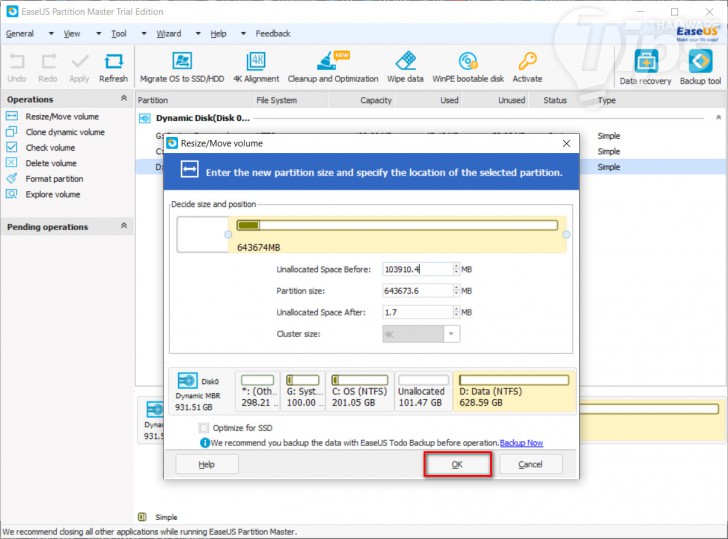Collapse the Dynamic Disk group
The image size is (728, 539).
pos(718,117)
